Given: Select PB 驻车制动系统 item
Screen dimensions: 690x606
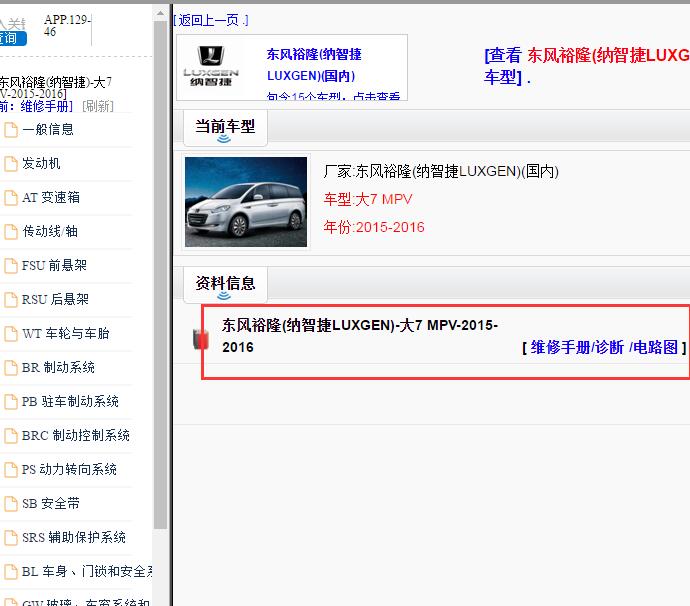Looking at the screenshot, I should point(70,401).
